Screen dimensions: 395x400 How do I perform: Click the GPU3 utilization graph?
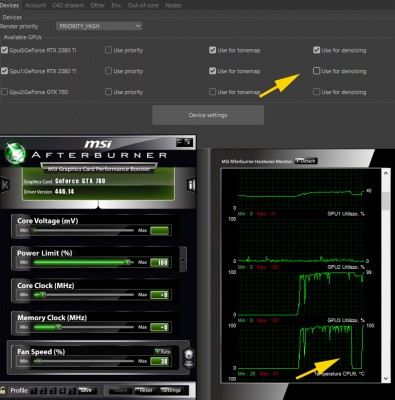click(301, 347)
